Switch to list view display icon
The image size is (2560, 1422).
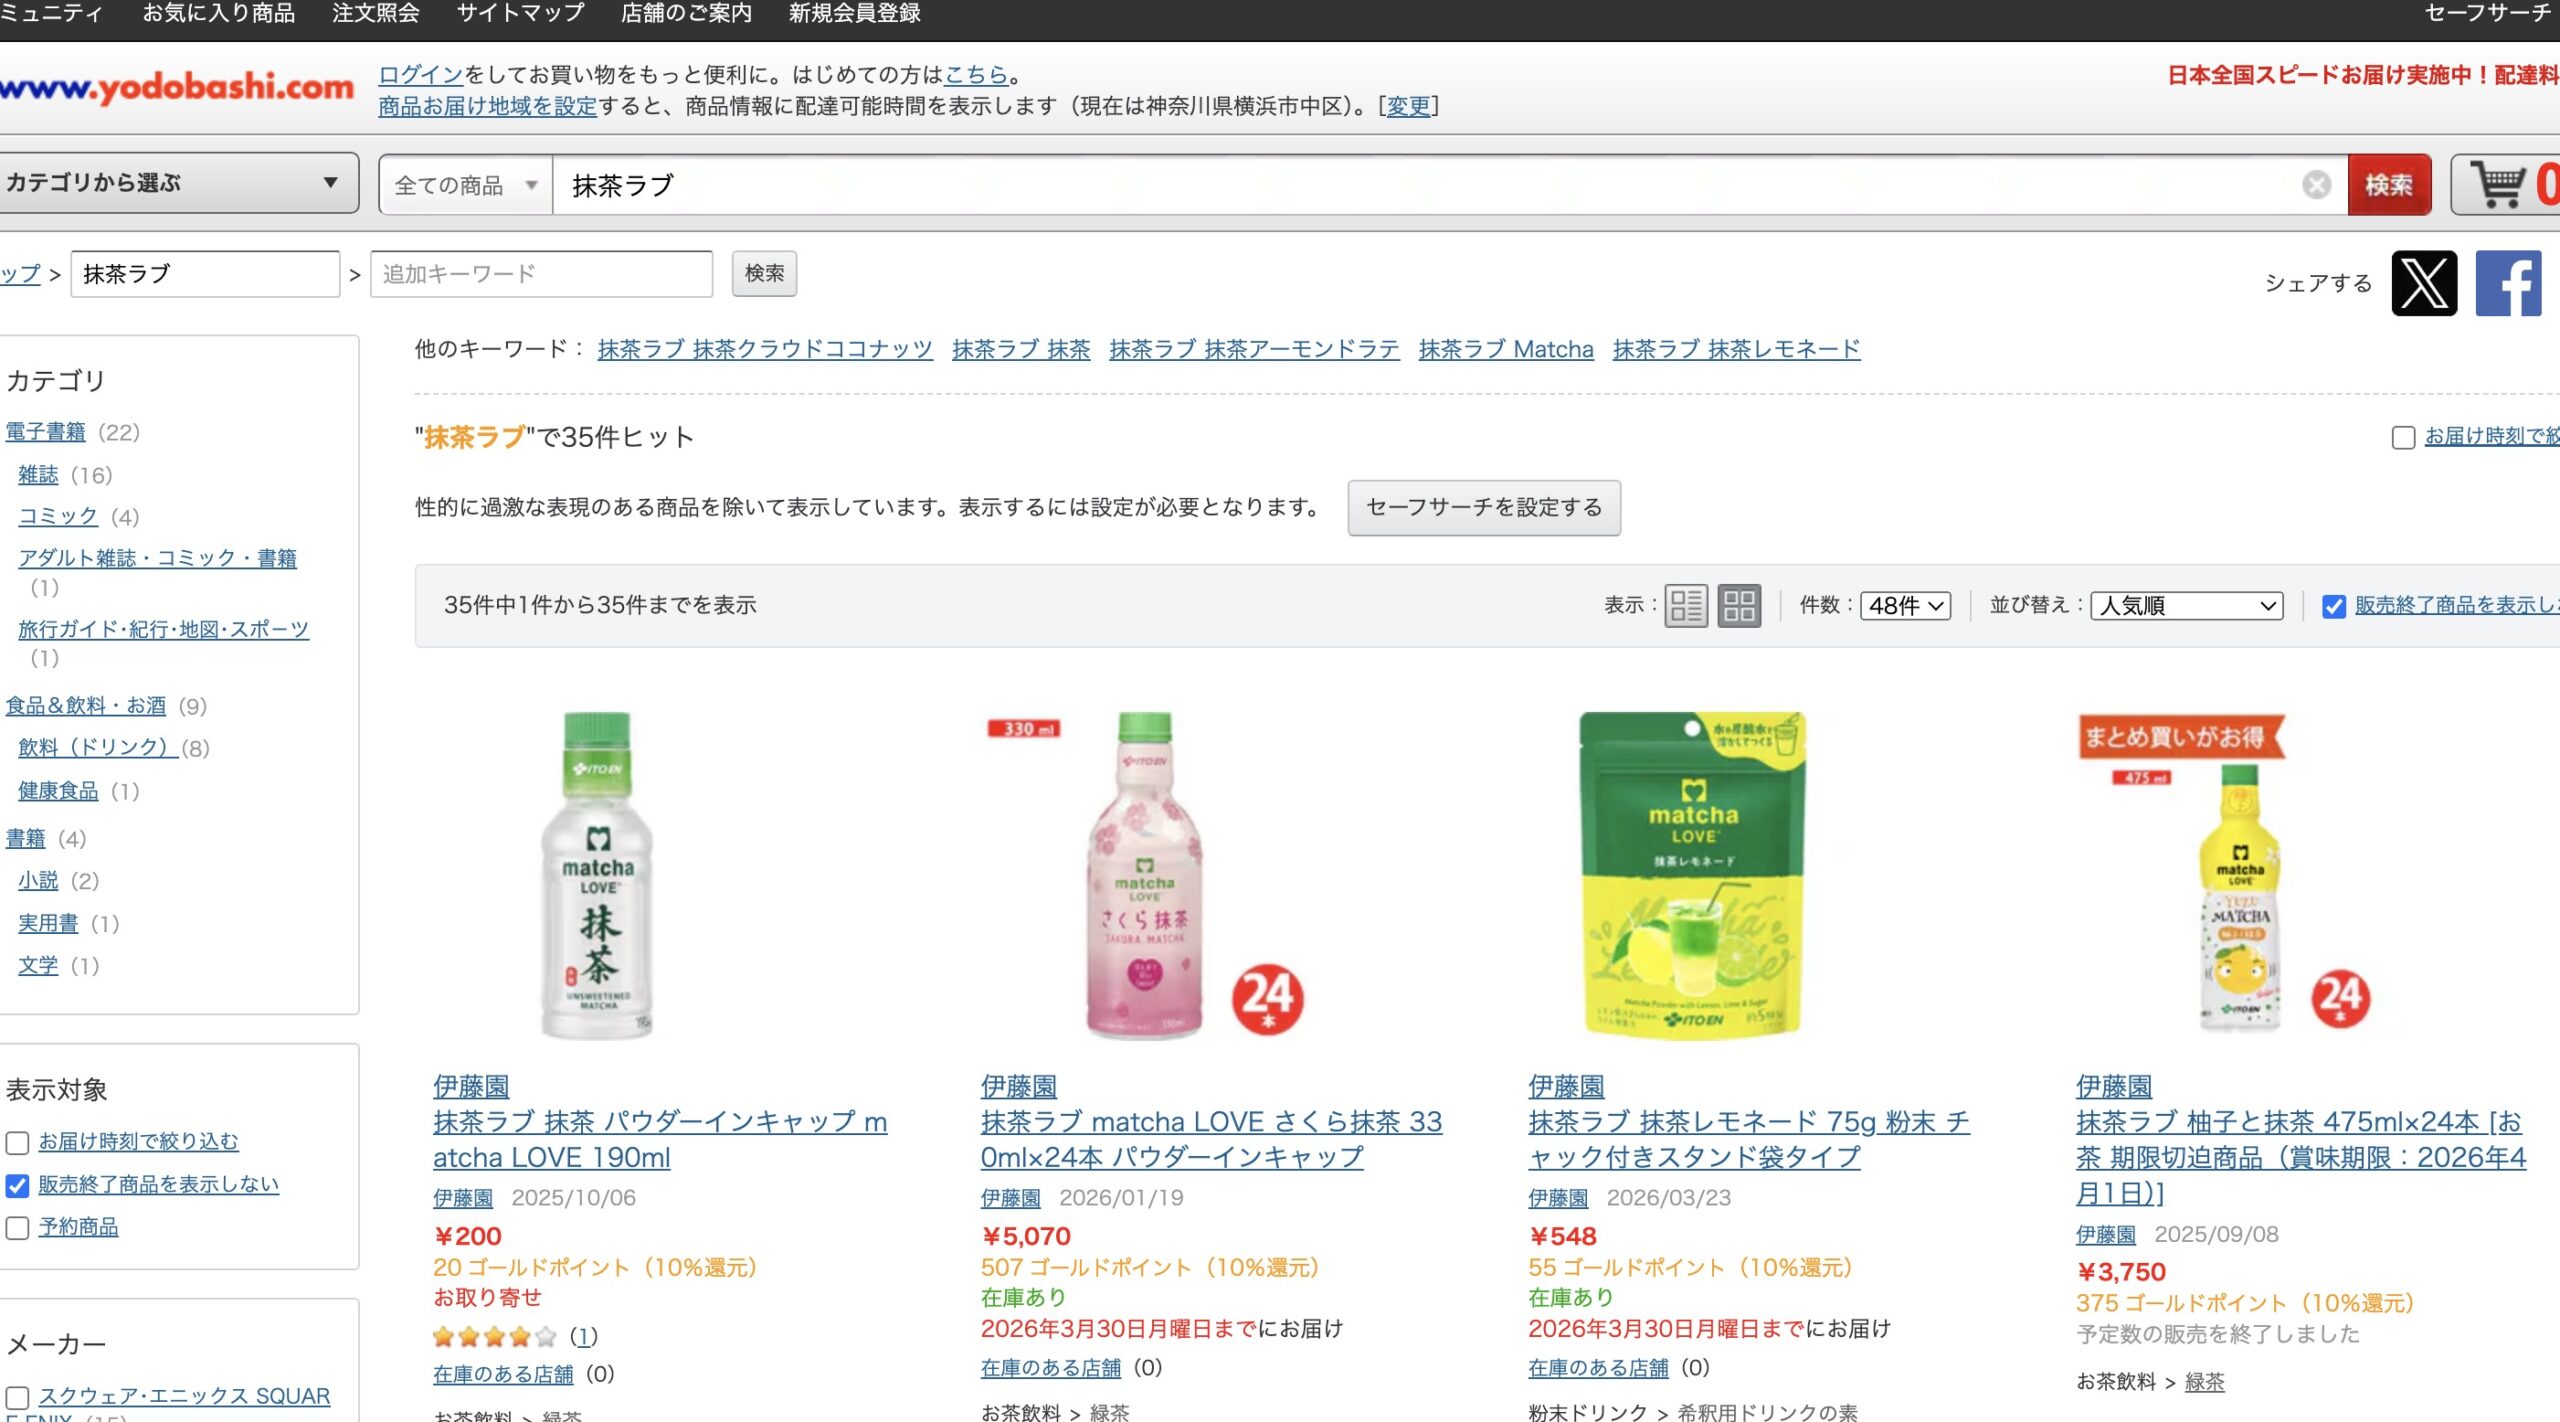click(x=1685, y=606)
